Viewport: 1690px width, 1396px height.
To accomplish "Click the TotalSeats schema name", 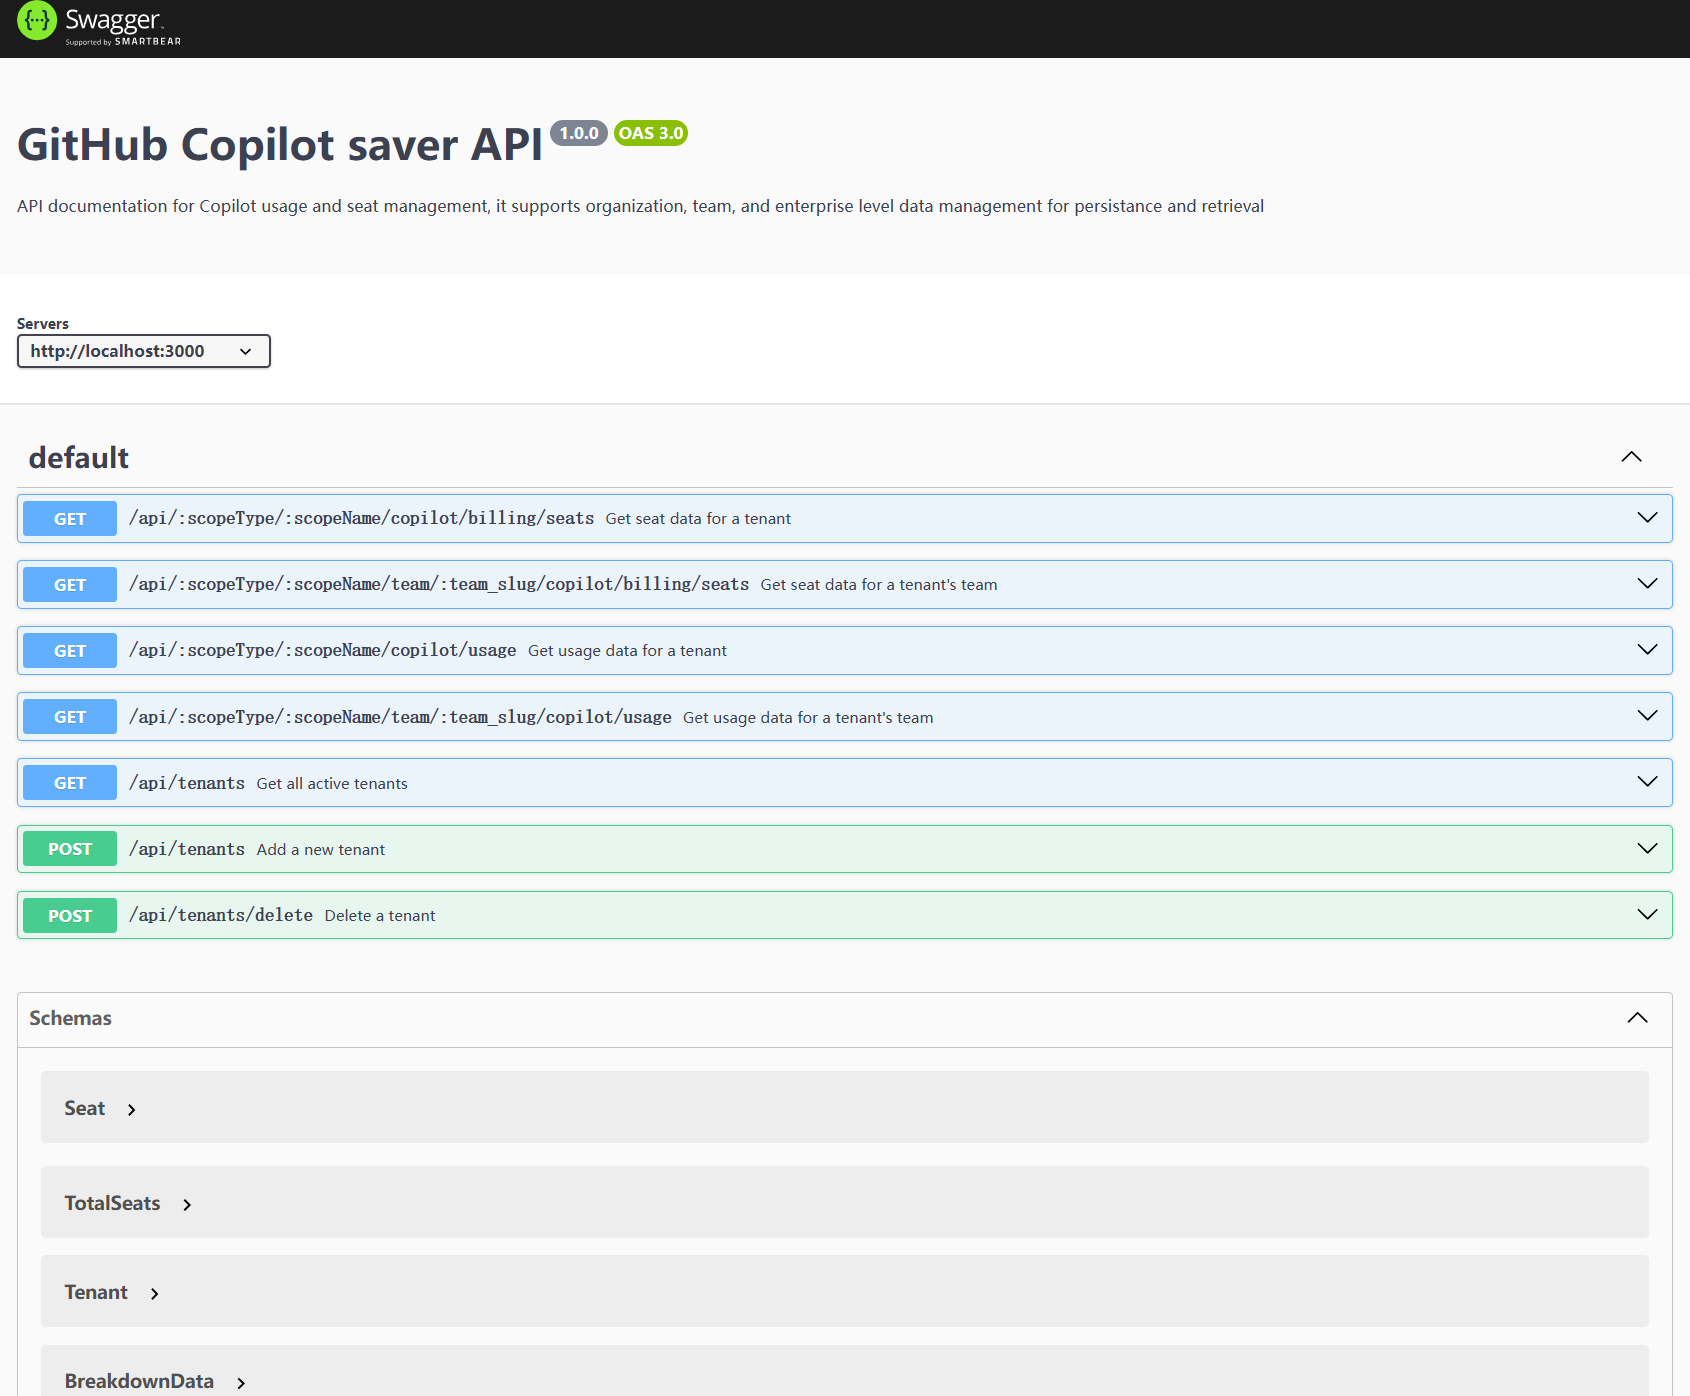I will (112, 1203).
